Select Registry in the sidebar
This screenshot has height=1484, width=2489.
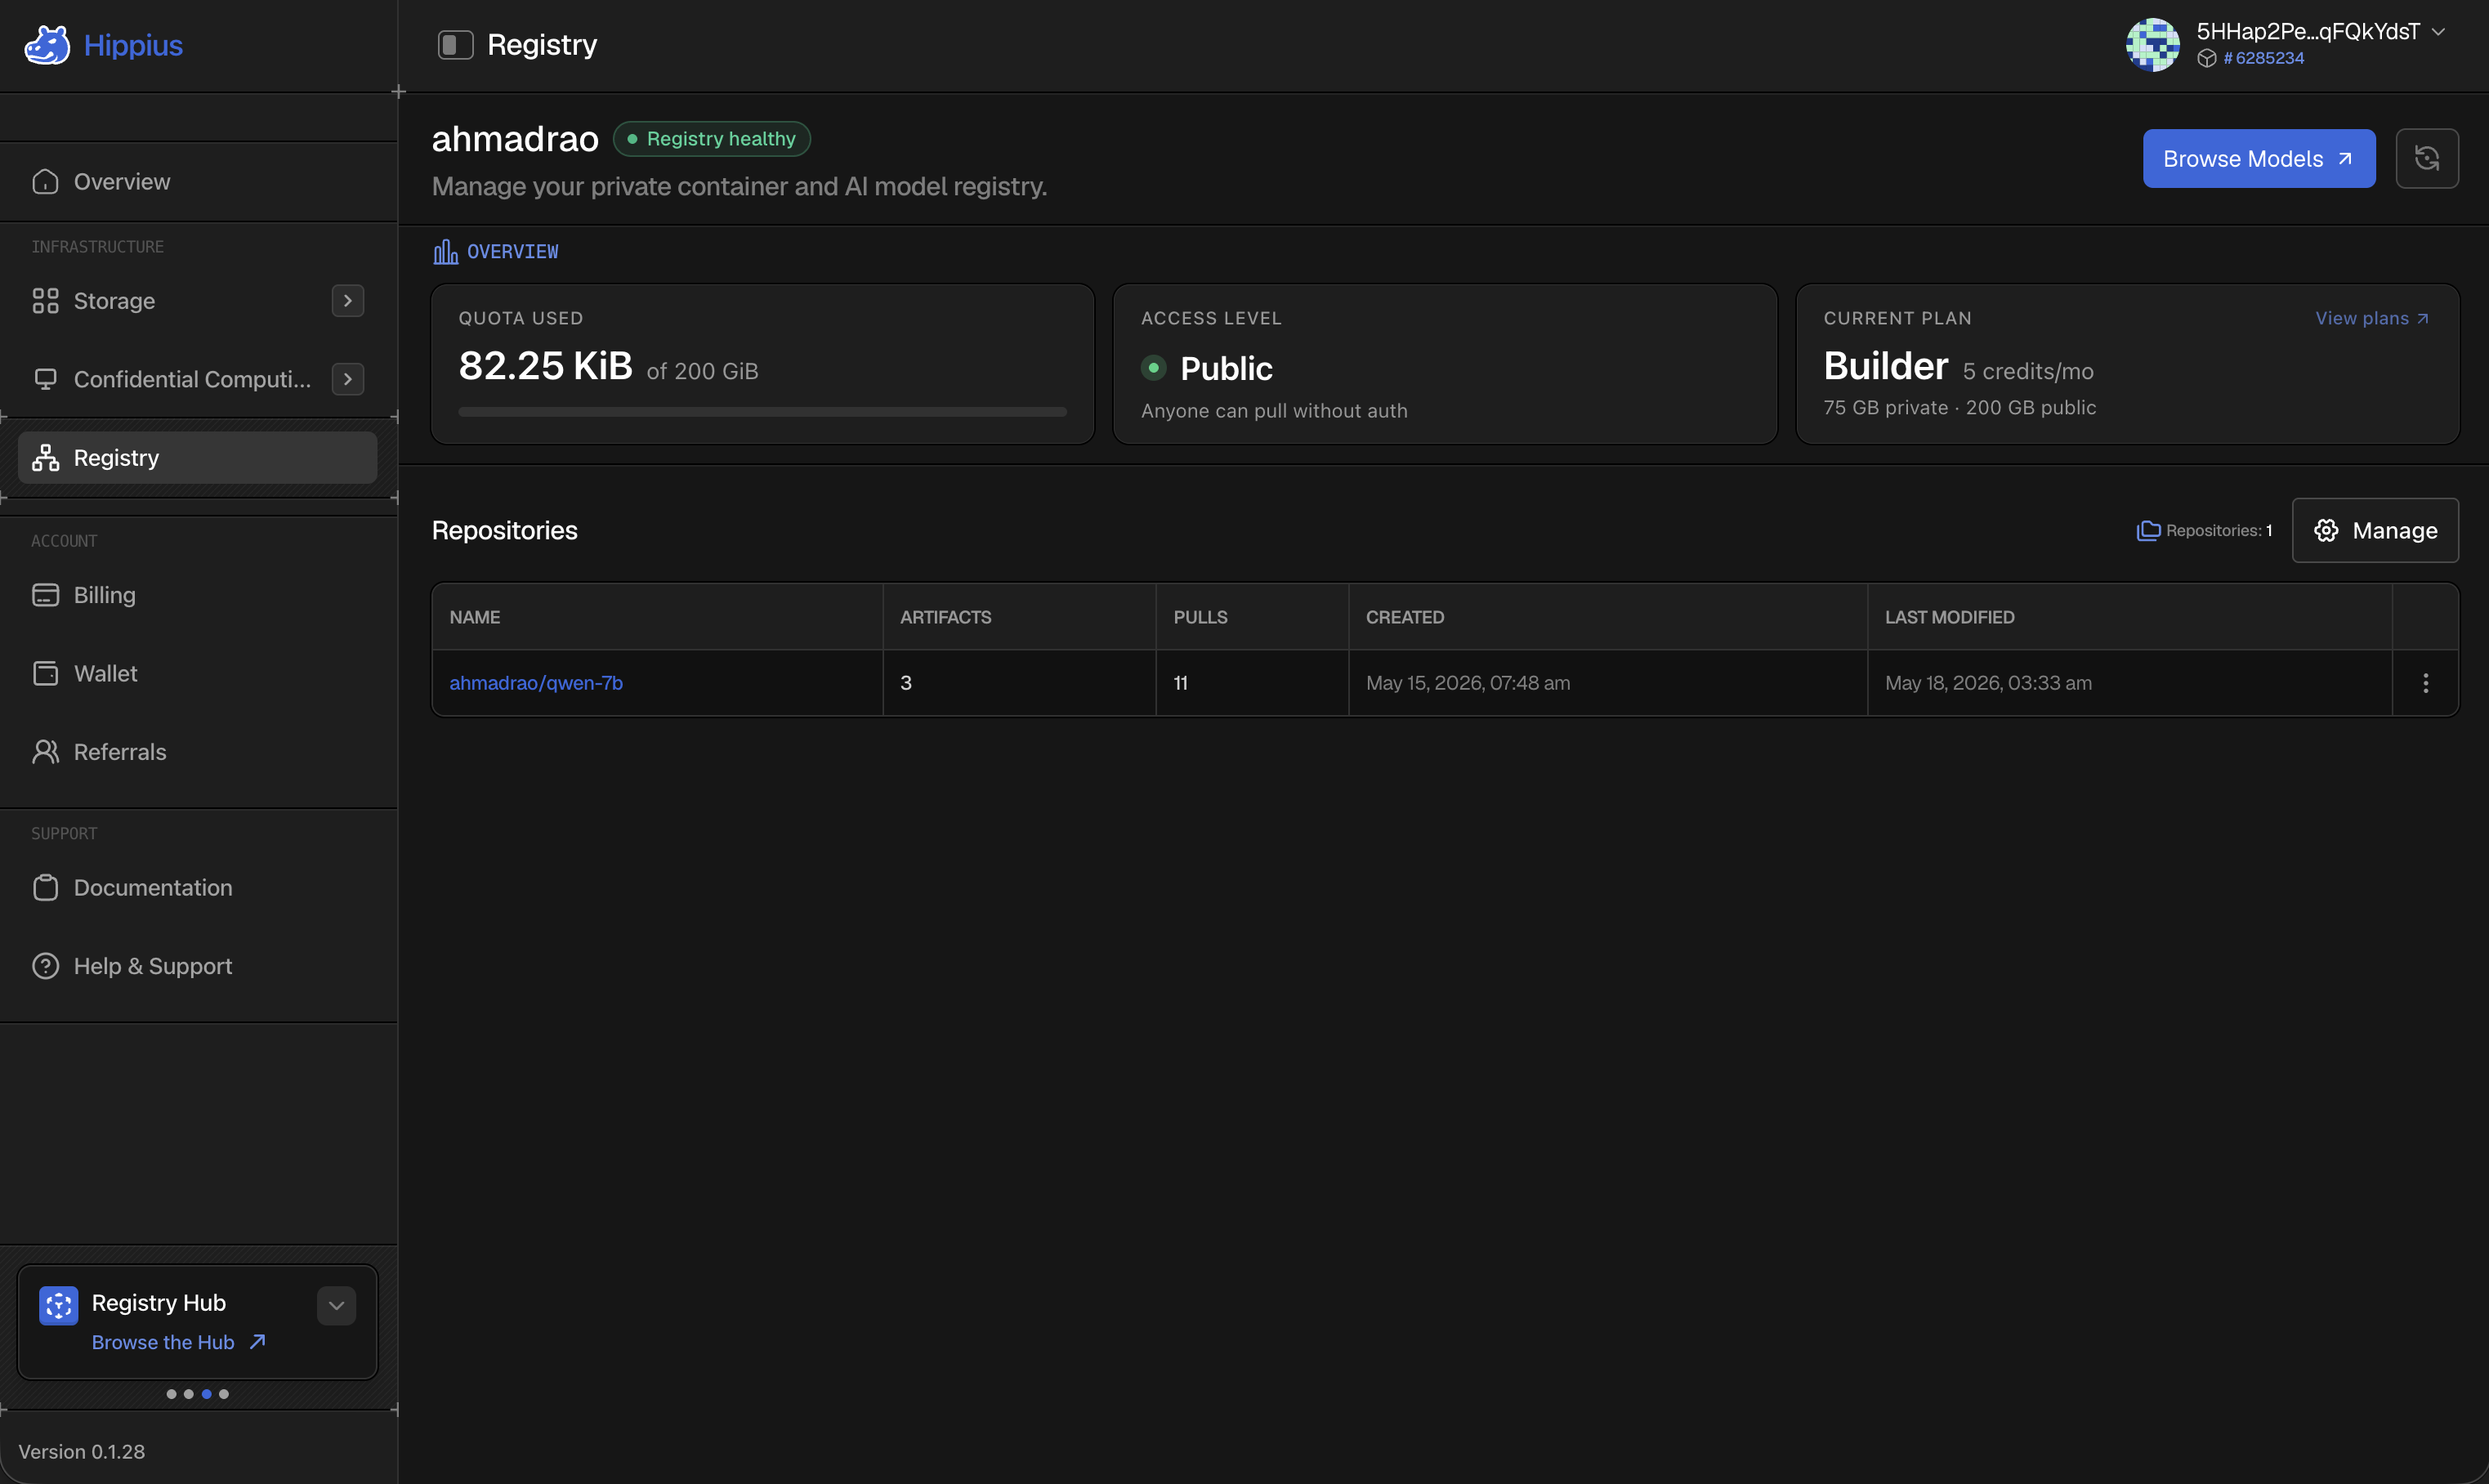(198, 458)
